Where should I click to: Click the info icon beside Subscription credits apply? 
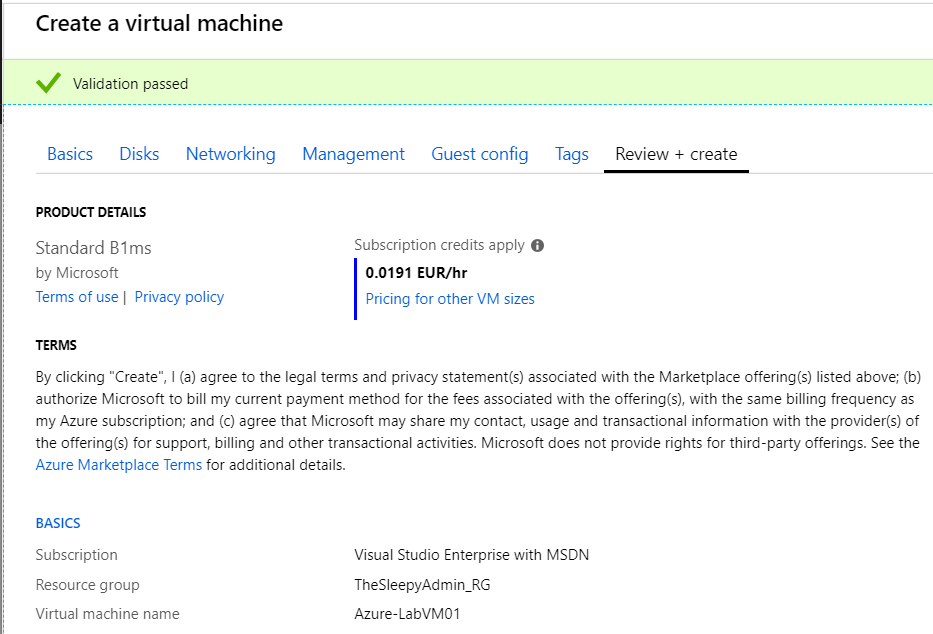(538, 245)
